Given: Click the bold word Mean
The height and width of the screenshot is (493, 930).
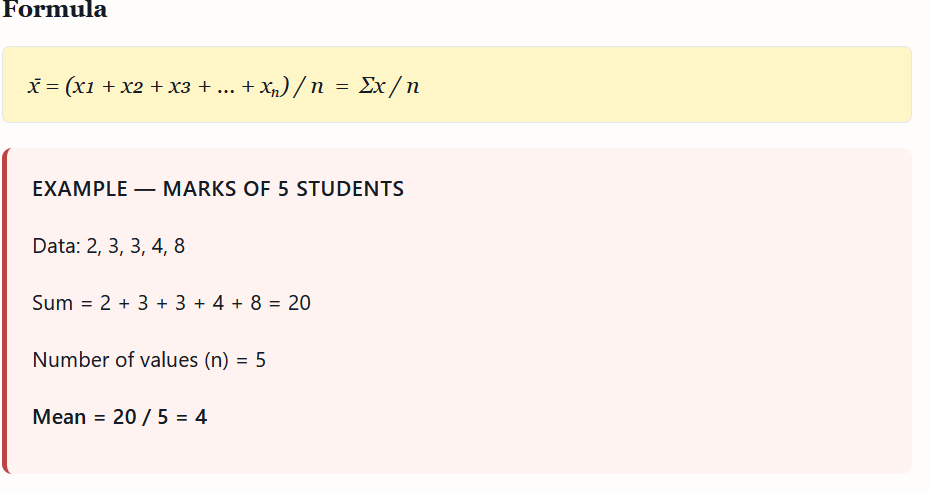Looking at the screenshot, I should [59, 417].
